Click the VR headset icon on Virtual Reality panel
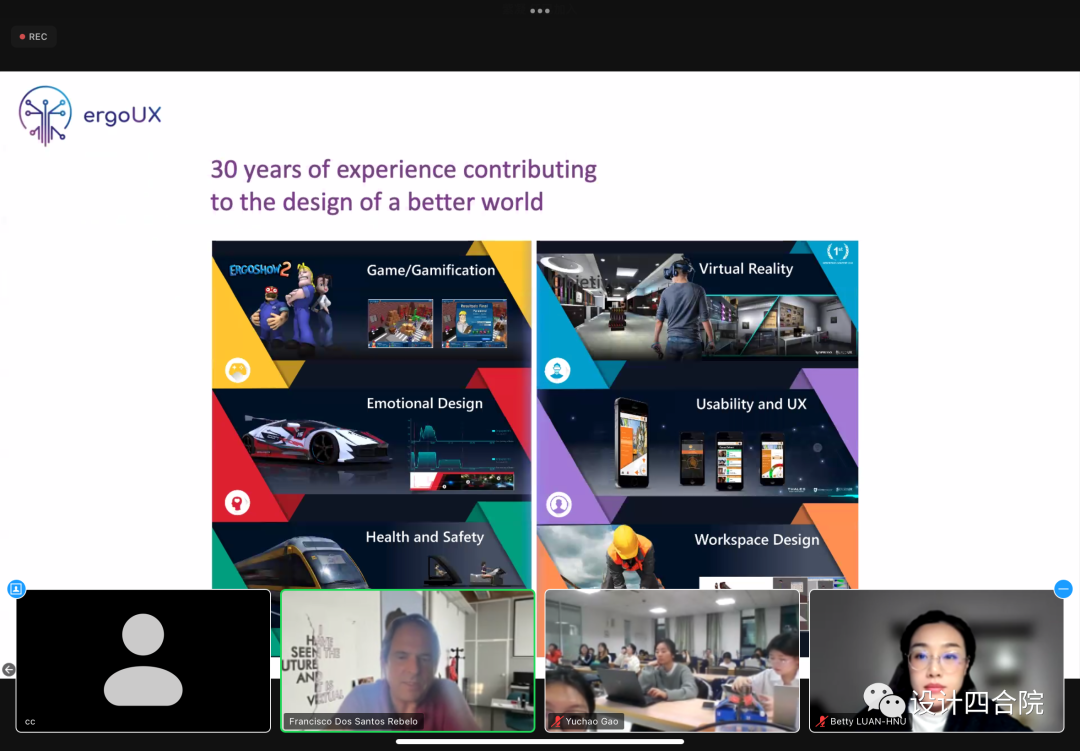The height and width of the screenshot is (751, 1080). [557, 371]
